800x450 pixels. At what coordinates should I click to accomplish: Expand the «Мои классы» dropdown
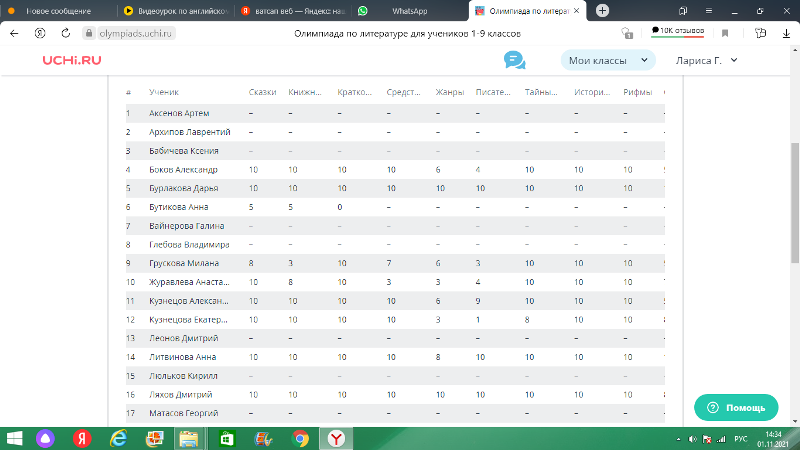click(607, 61)
